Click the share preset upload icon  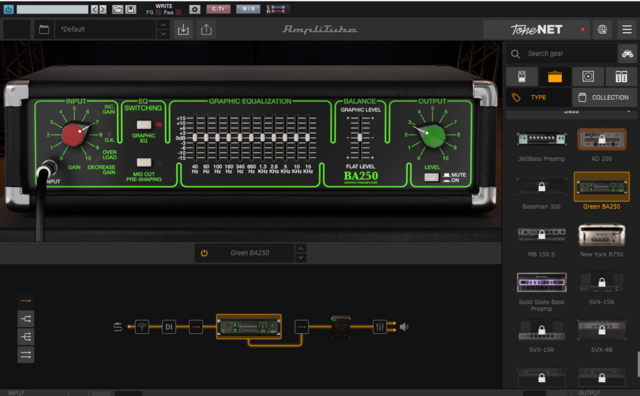tap(206, 29)
